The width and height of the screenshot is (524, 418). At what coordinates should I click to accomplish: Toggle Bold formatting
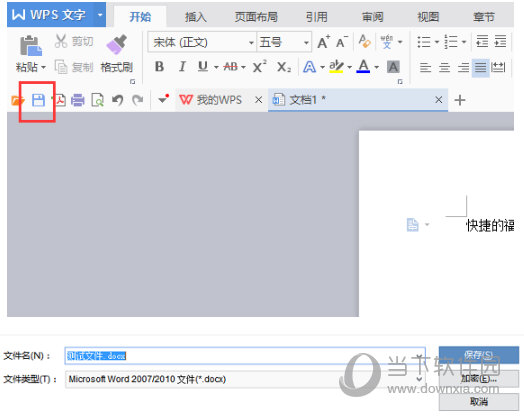[159, 67]
